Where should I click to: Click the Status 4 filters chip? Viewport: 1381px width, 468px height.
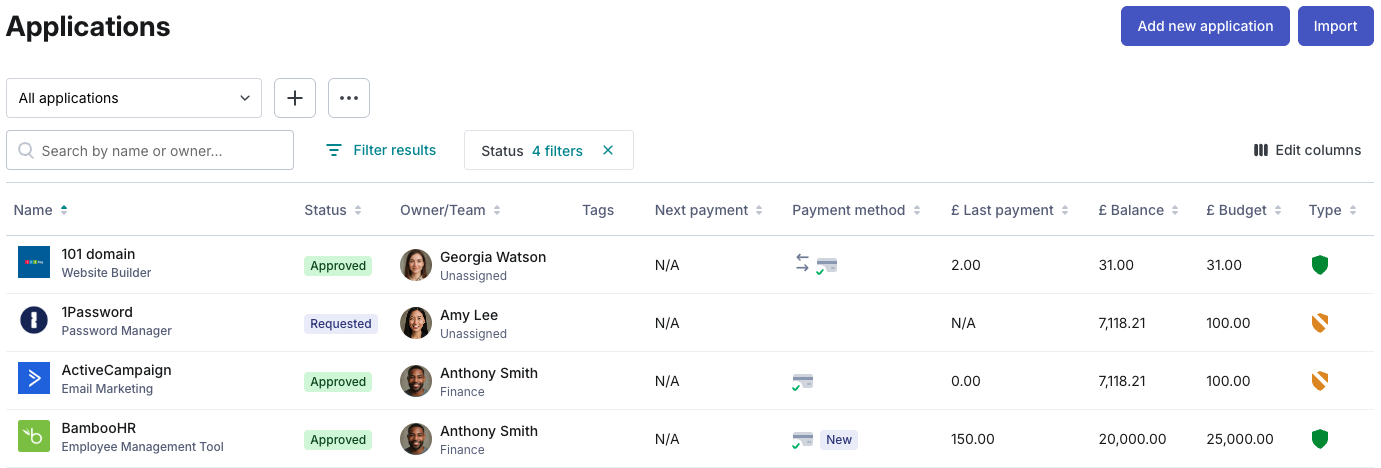549,150
